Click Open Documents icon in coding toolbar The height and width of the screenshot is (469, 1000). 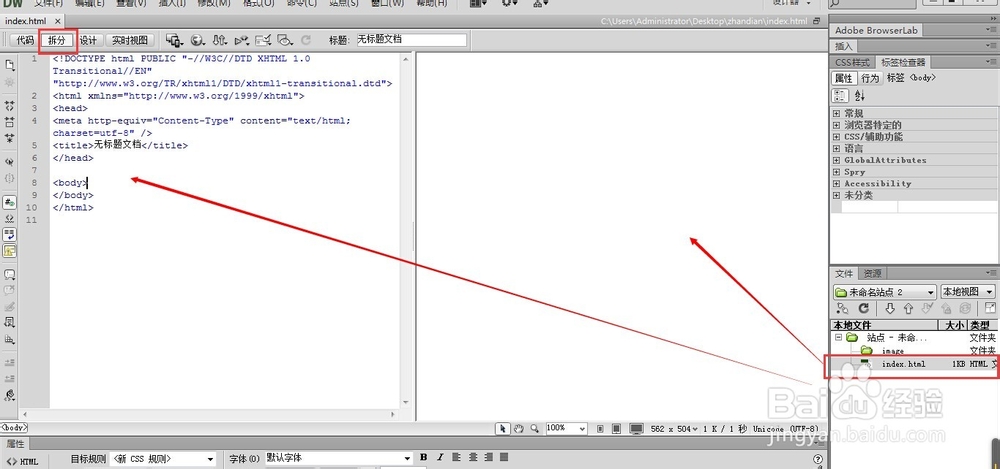tap(10, 65)
